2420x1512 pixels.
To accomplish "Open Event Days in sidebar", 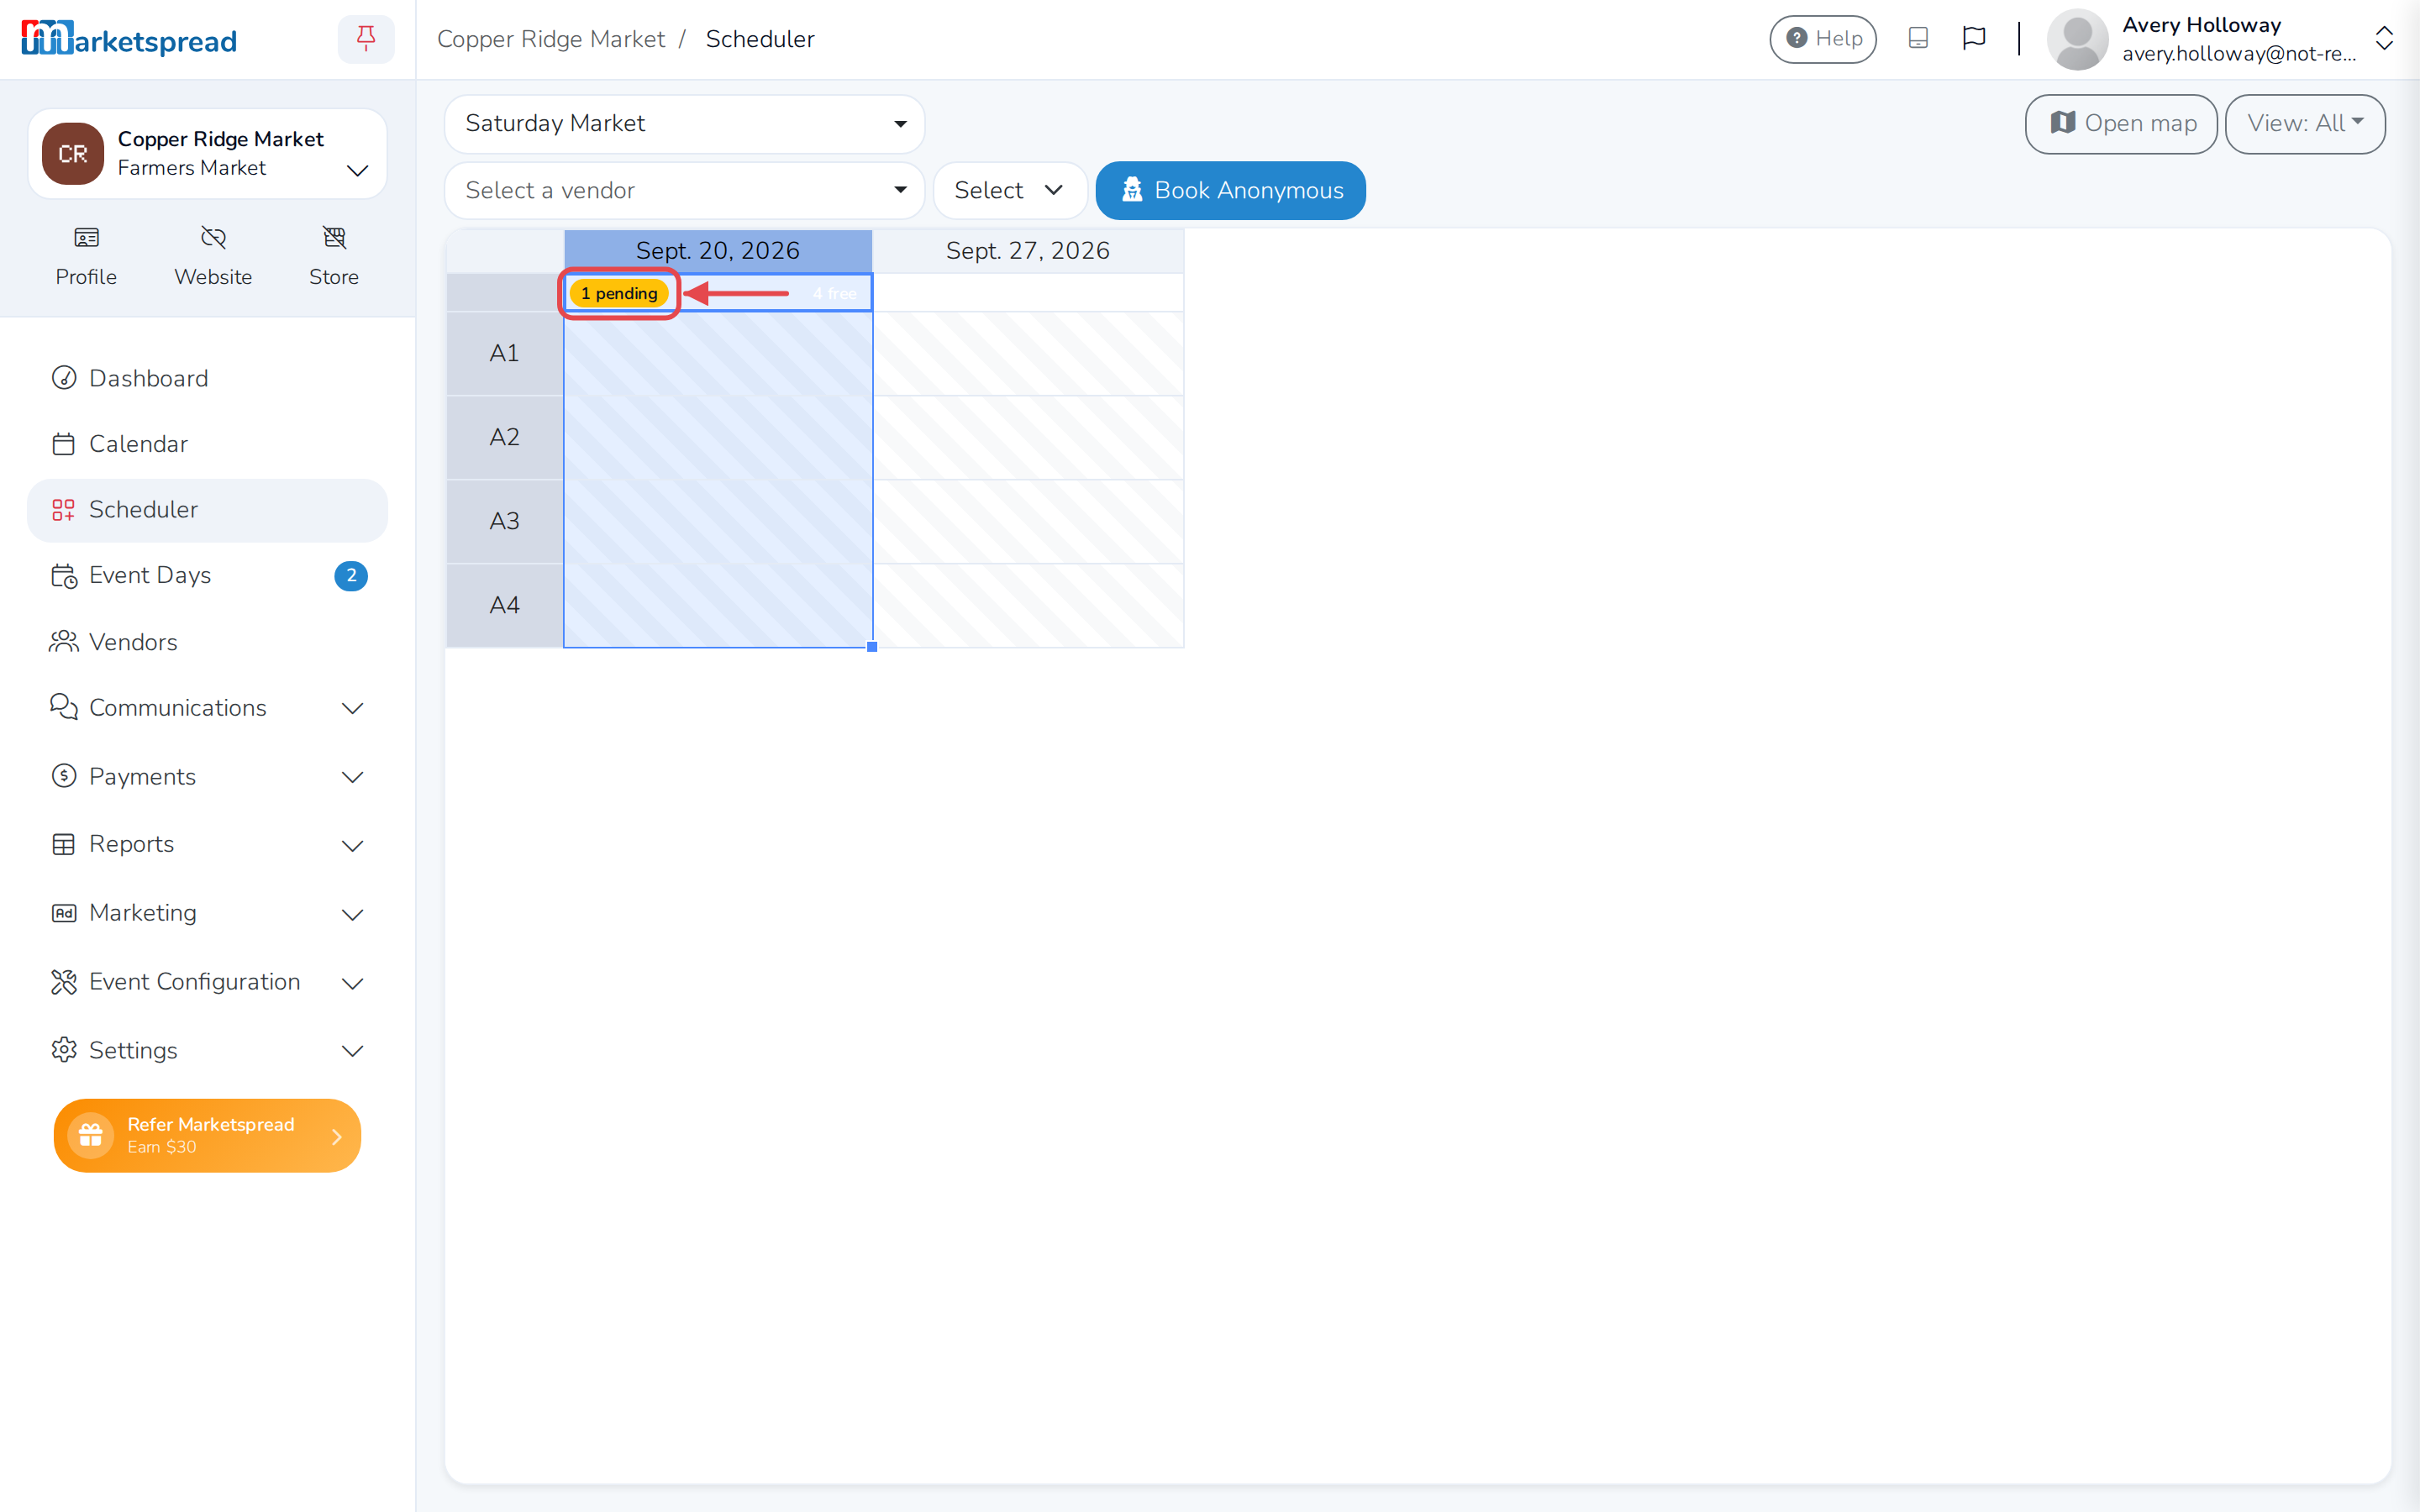I will point(207,576).
